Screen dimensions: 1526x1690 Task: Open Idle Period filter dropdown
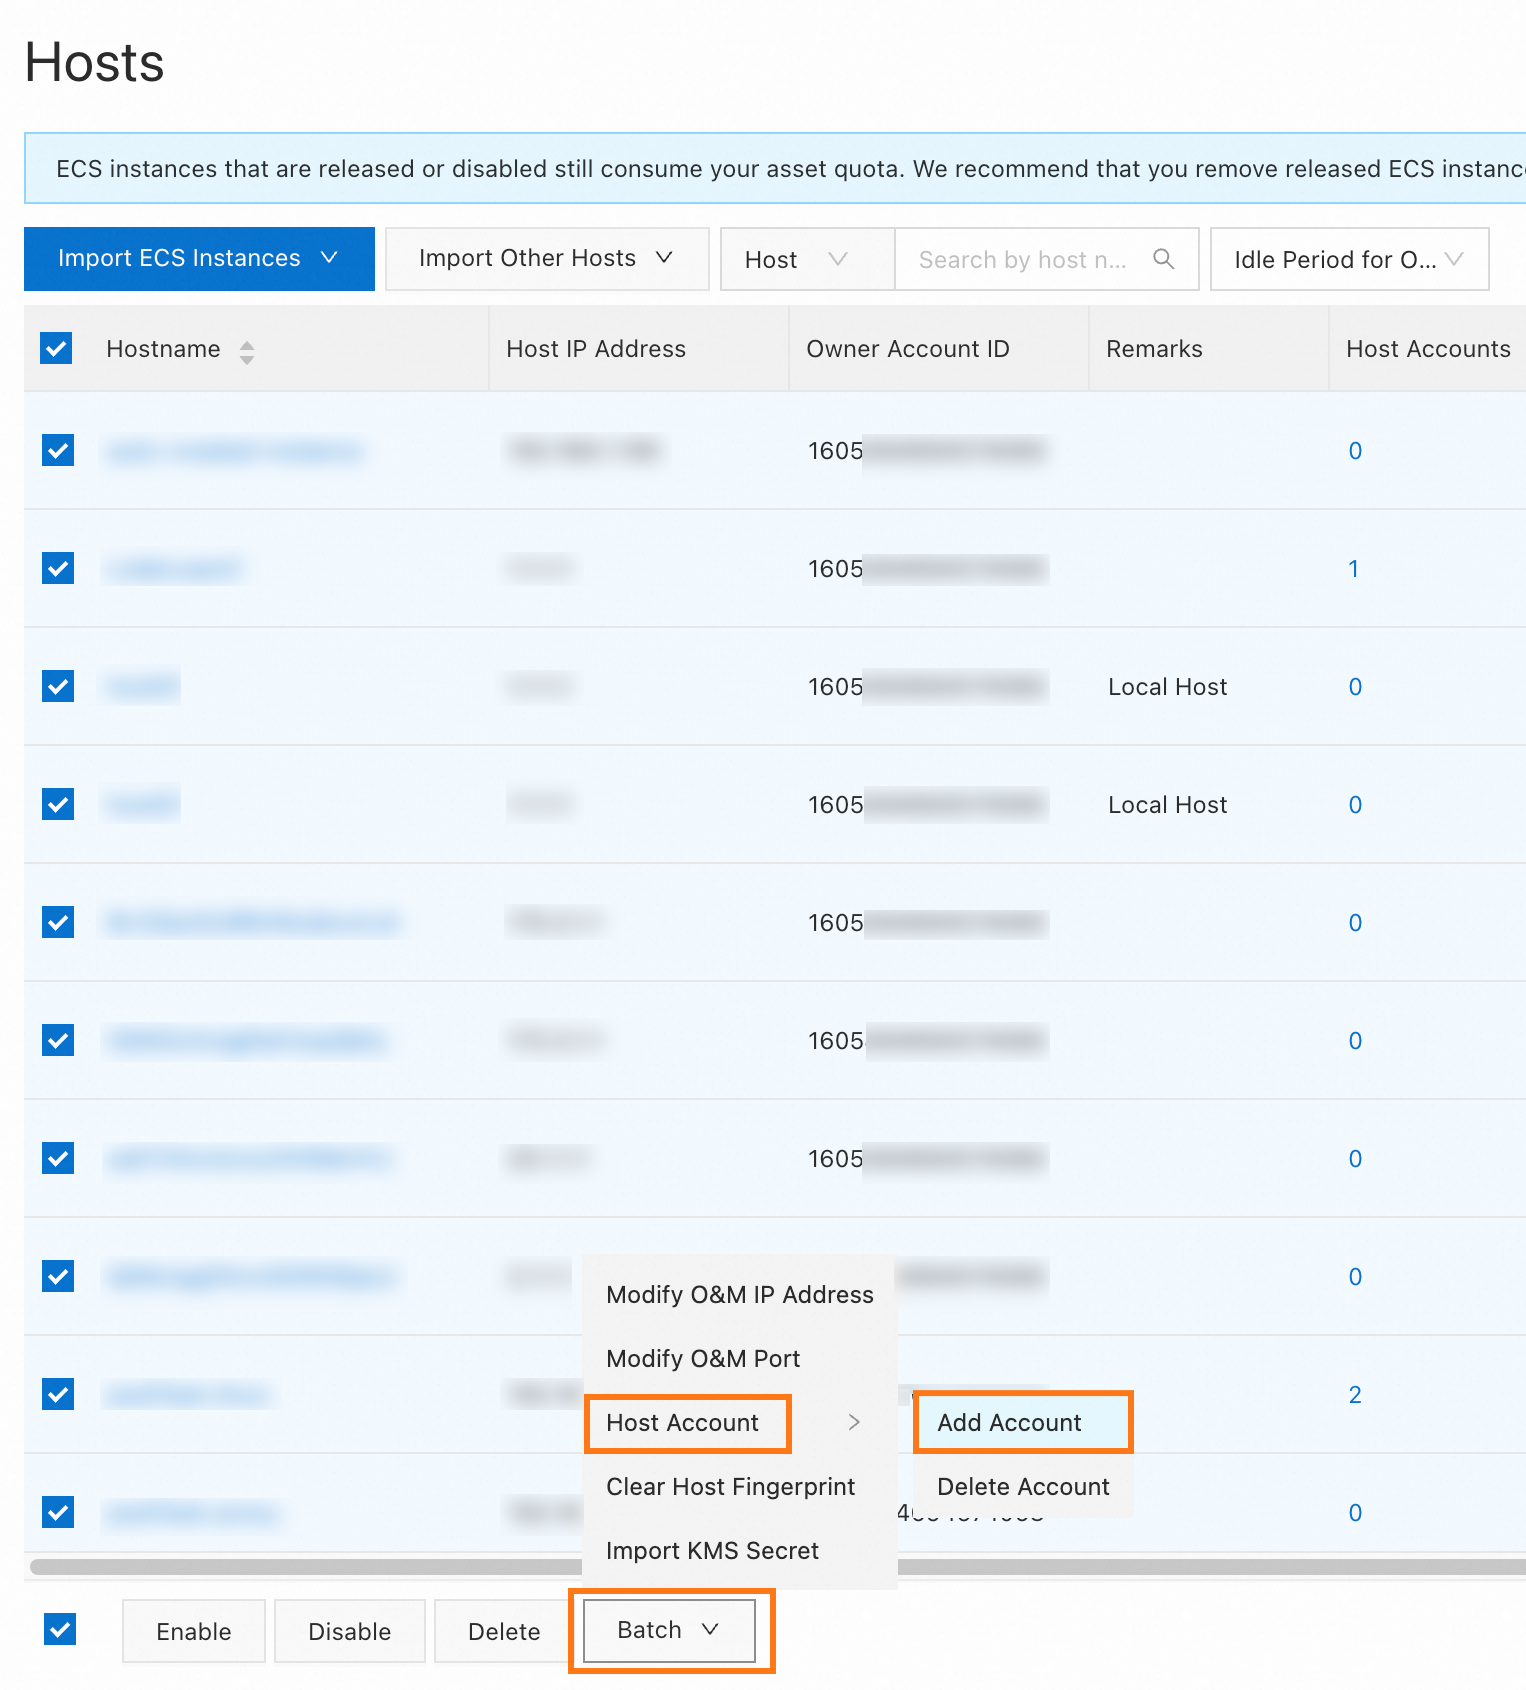click(x=1349, y=259)
